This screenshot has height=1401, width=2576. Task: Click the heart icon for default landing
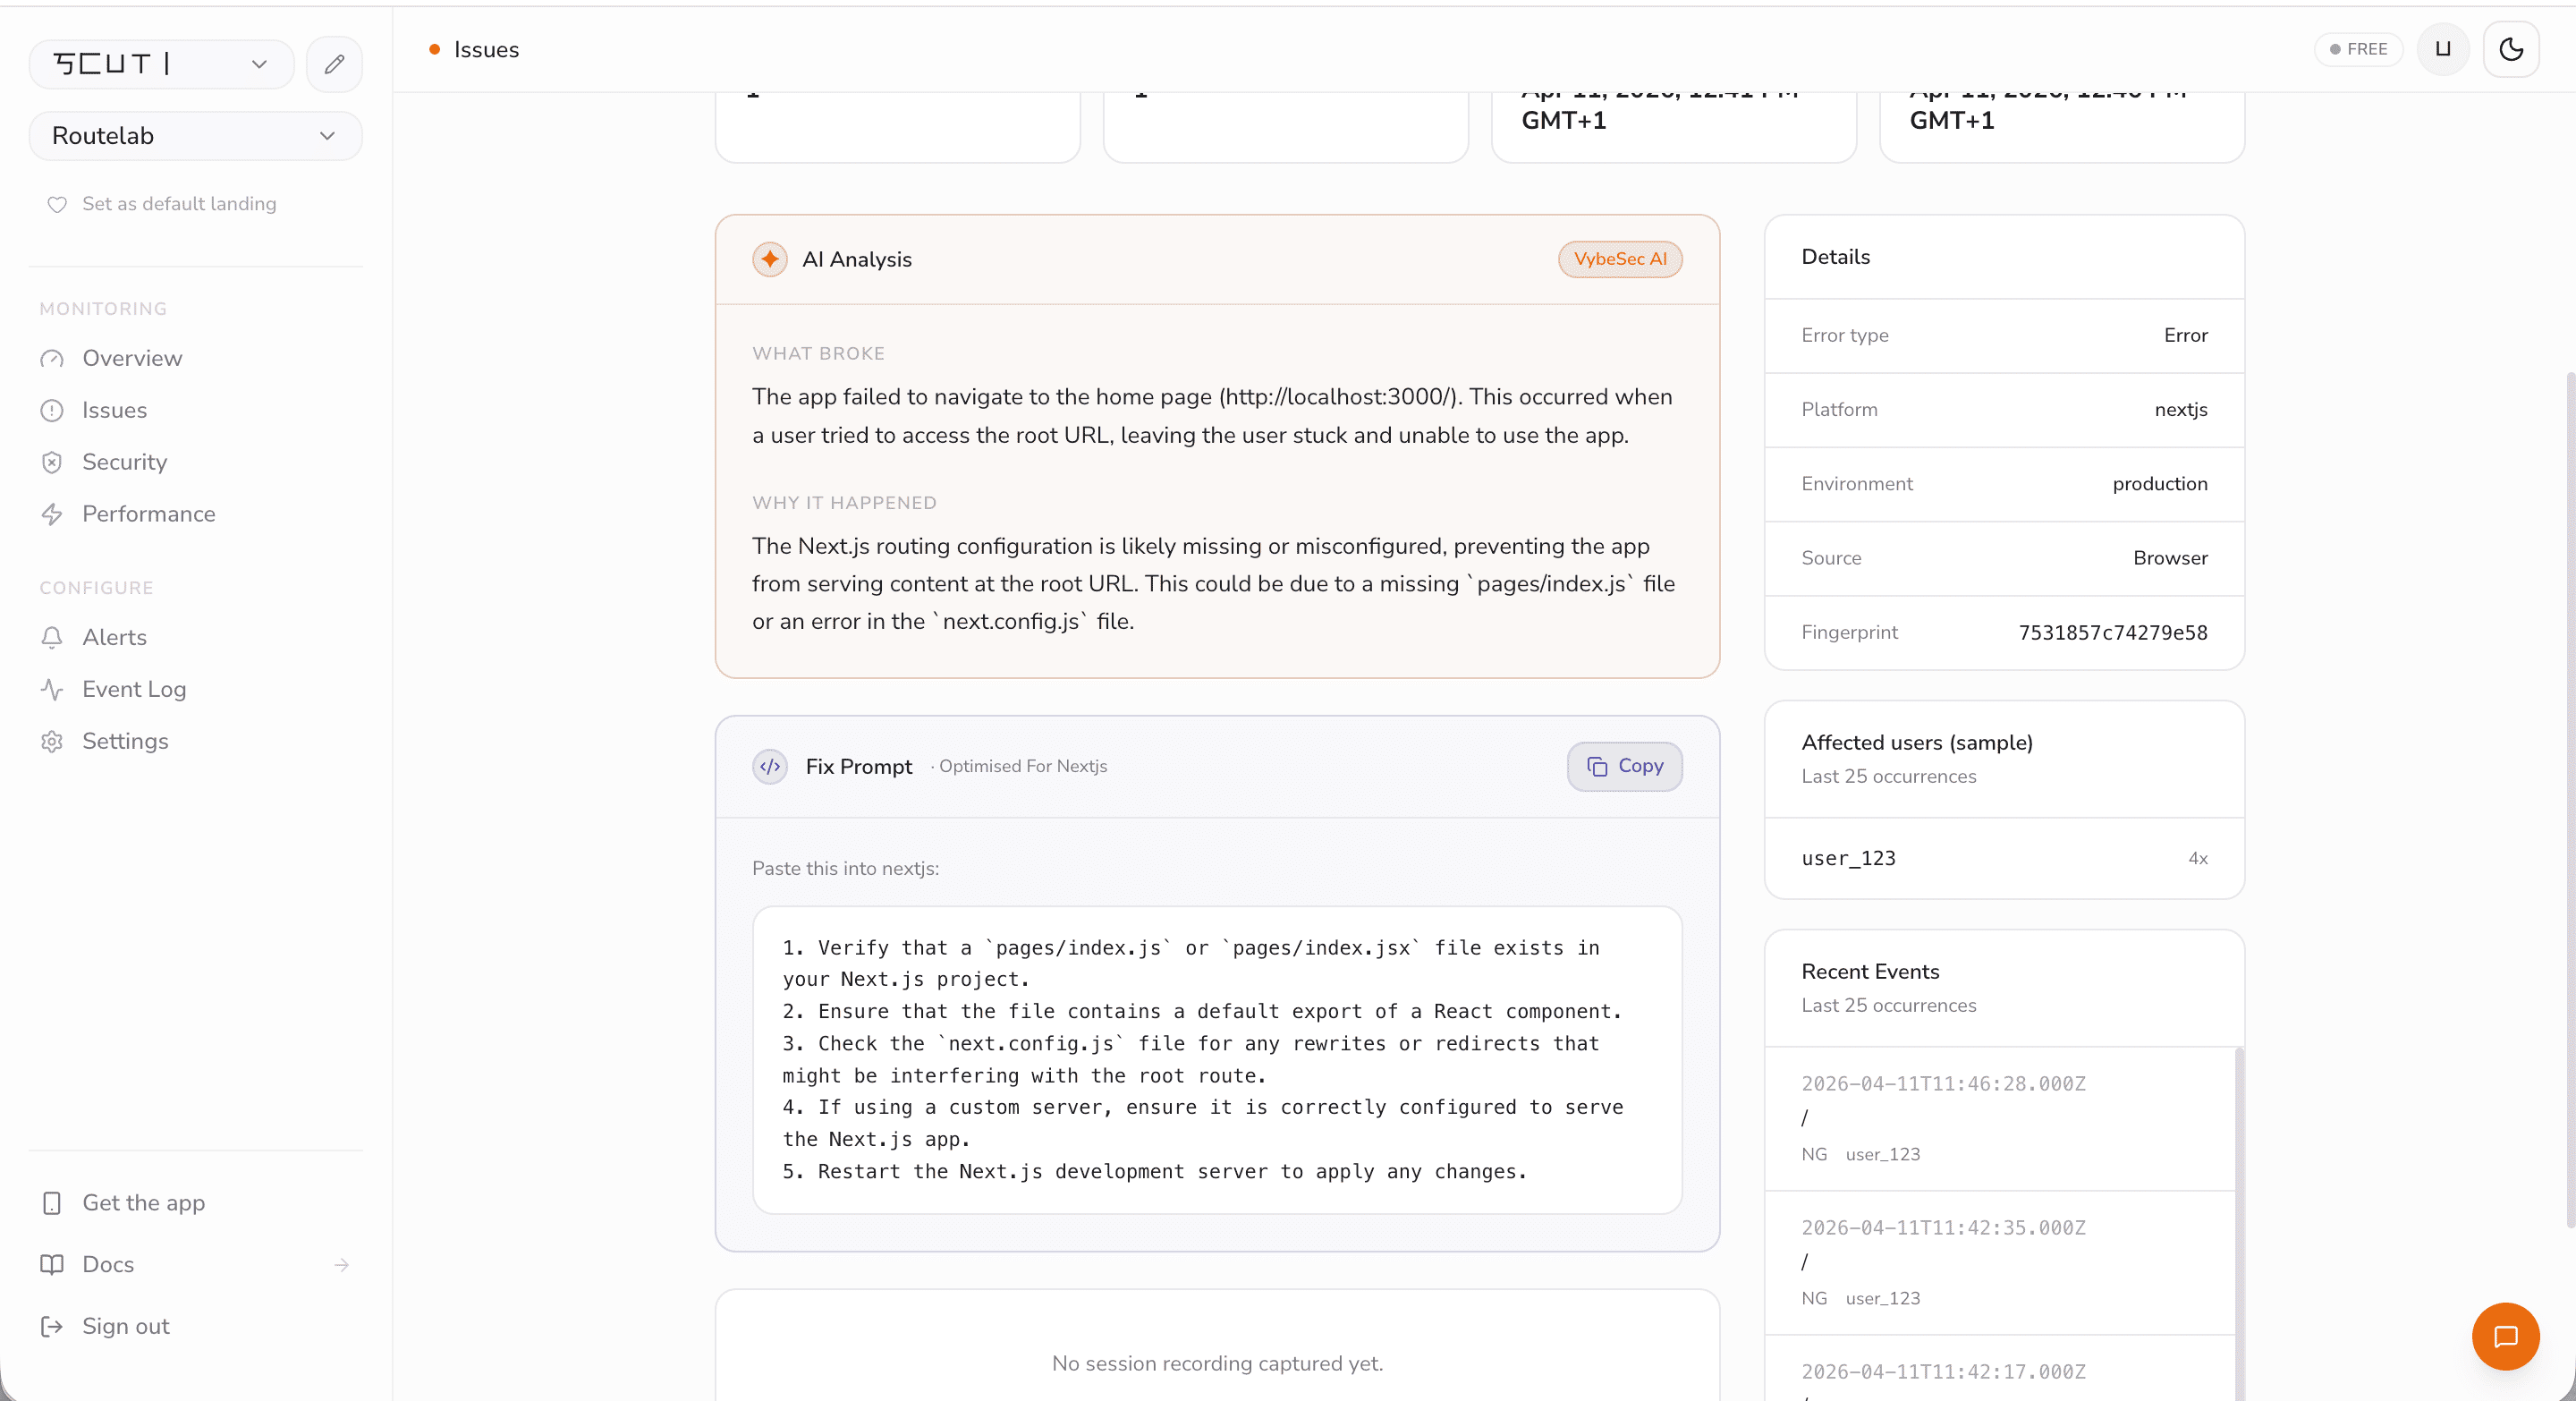pyautogui.click(x=57, y=204)
